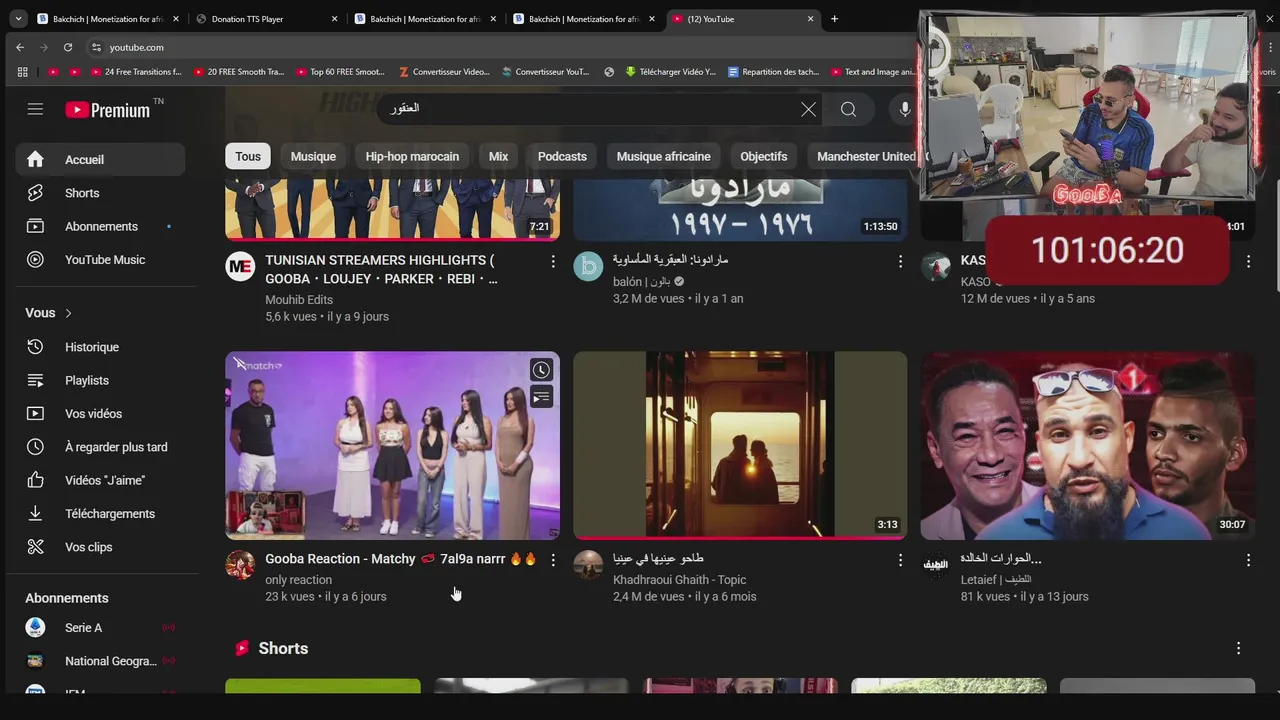Clear the search box with the X

808,110
